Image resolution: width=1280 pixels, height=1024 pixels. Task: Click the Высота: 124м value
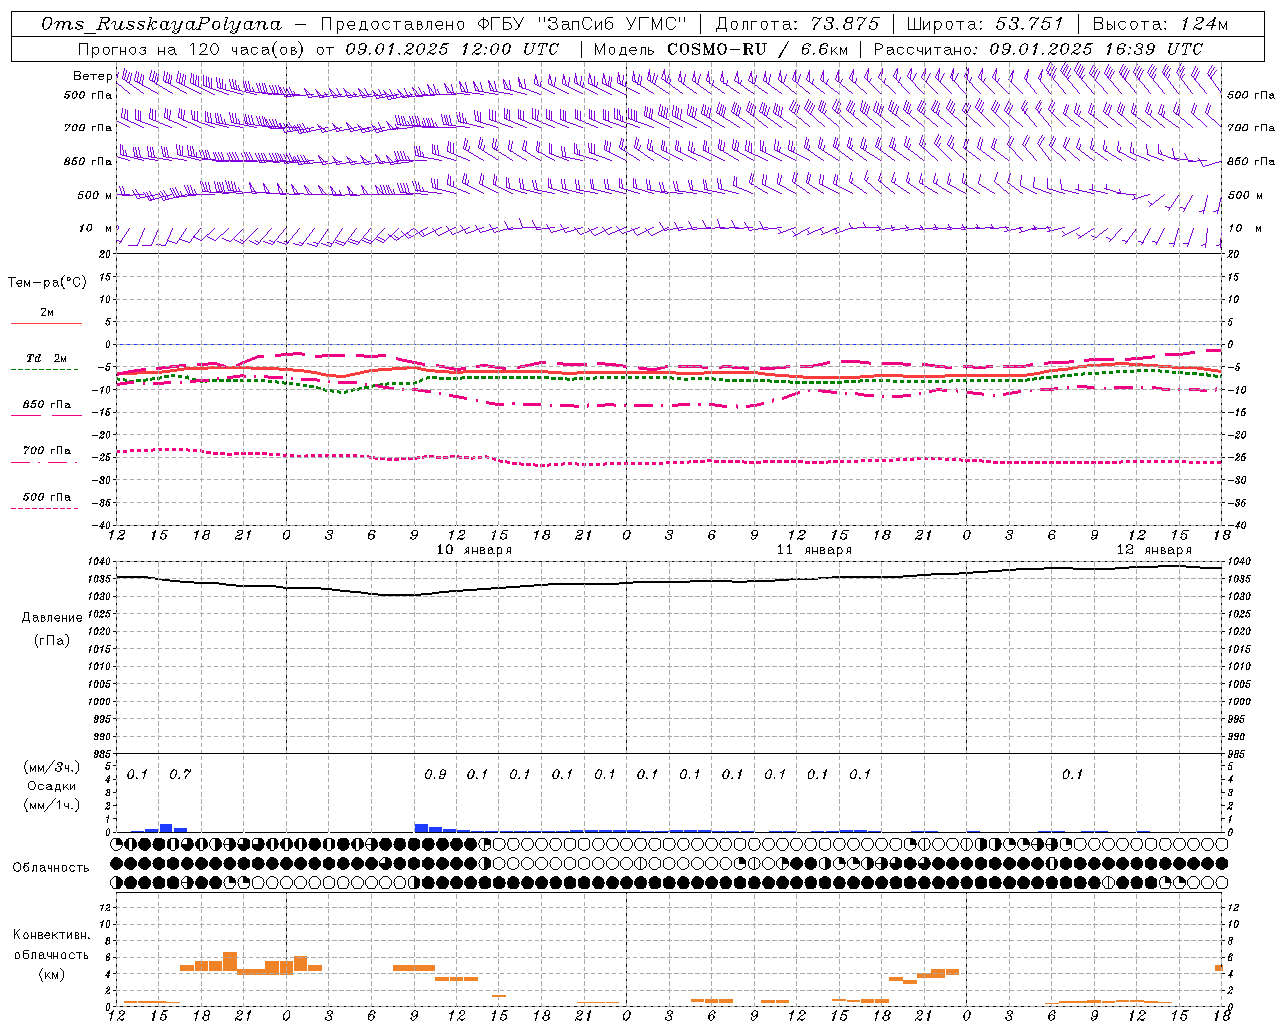tap(1160, 24)
